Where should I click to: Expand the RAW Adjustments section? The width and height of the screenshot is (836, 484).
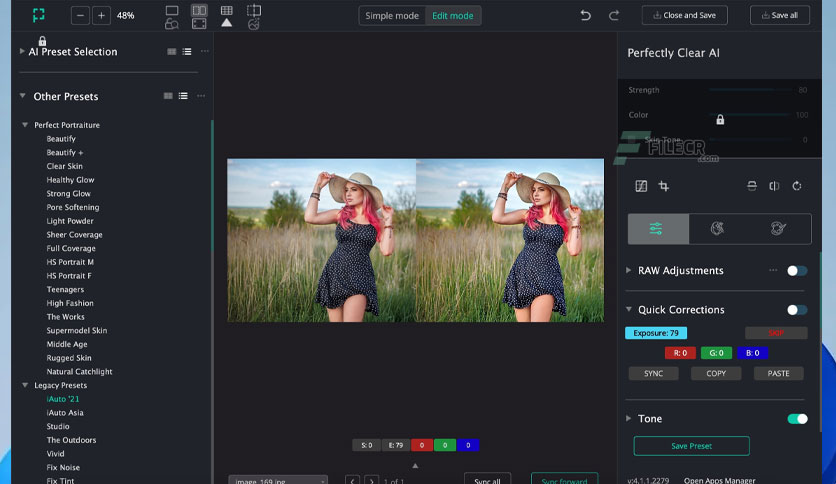click(x=629, y=270)
